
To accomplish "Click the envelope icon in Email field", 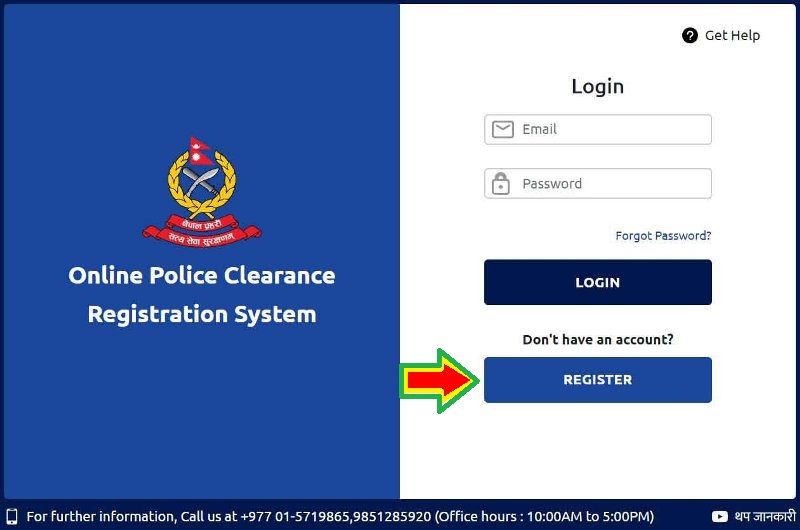I will tap(503, 130).
